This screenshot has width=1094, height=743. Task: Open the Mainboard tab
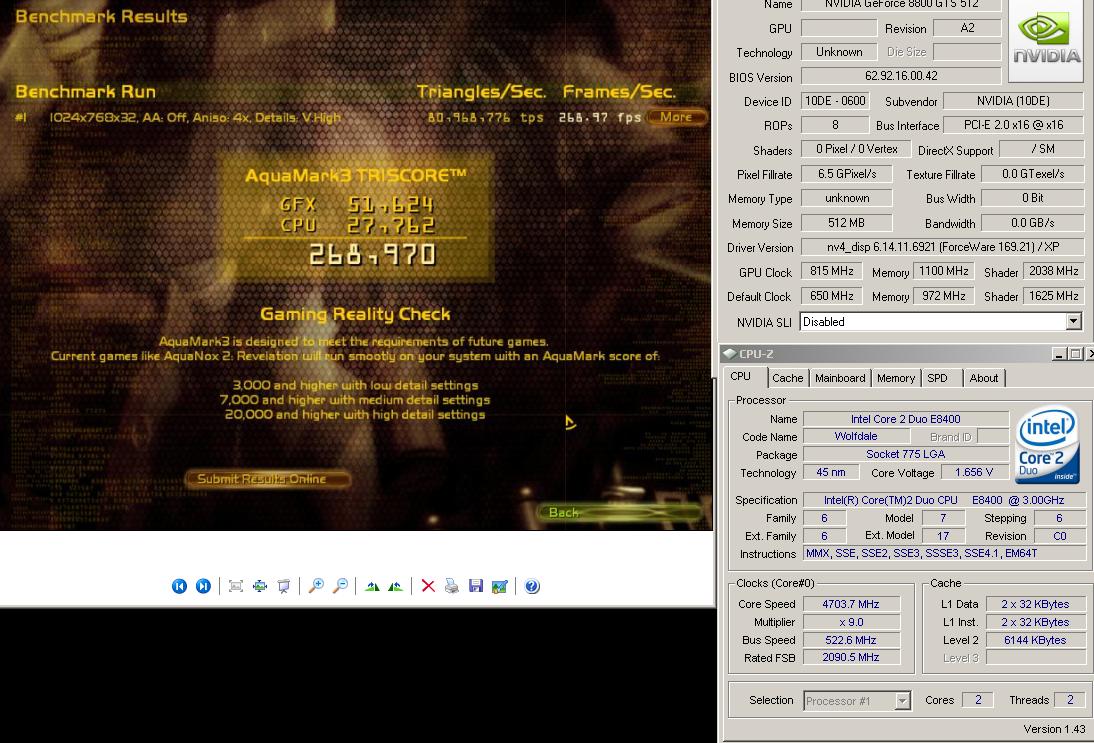[x=840, y=378]
